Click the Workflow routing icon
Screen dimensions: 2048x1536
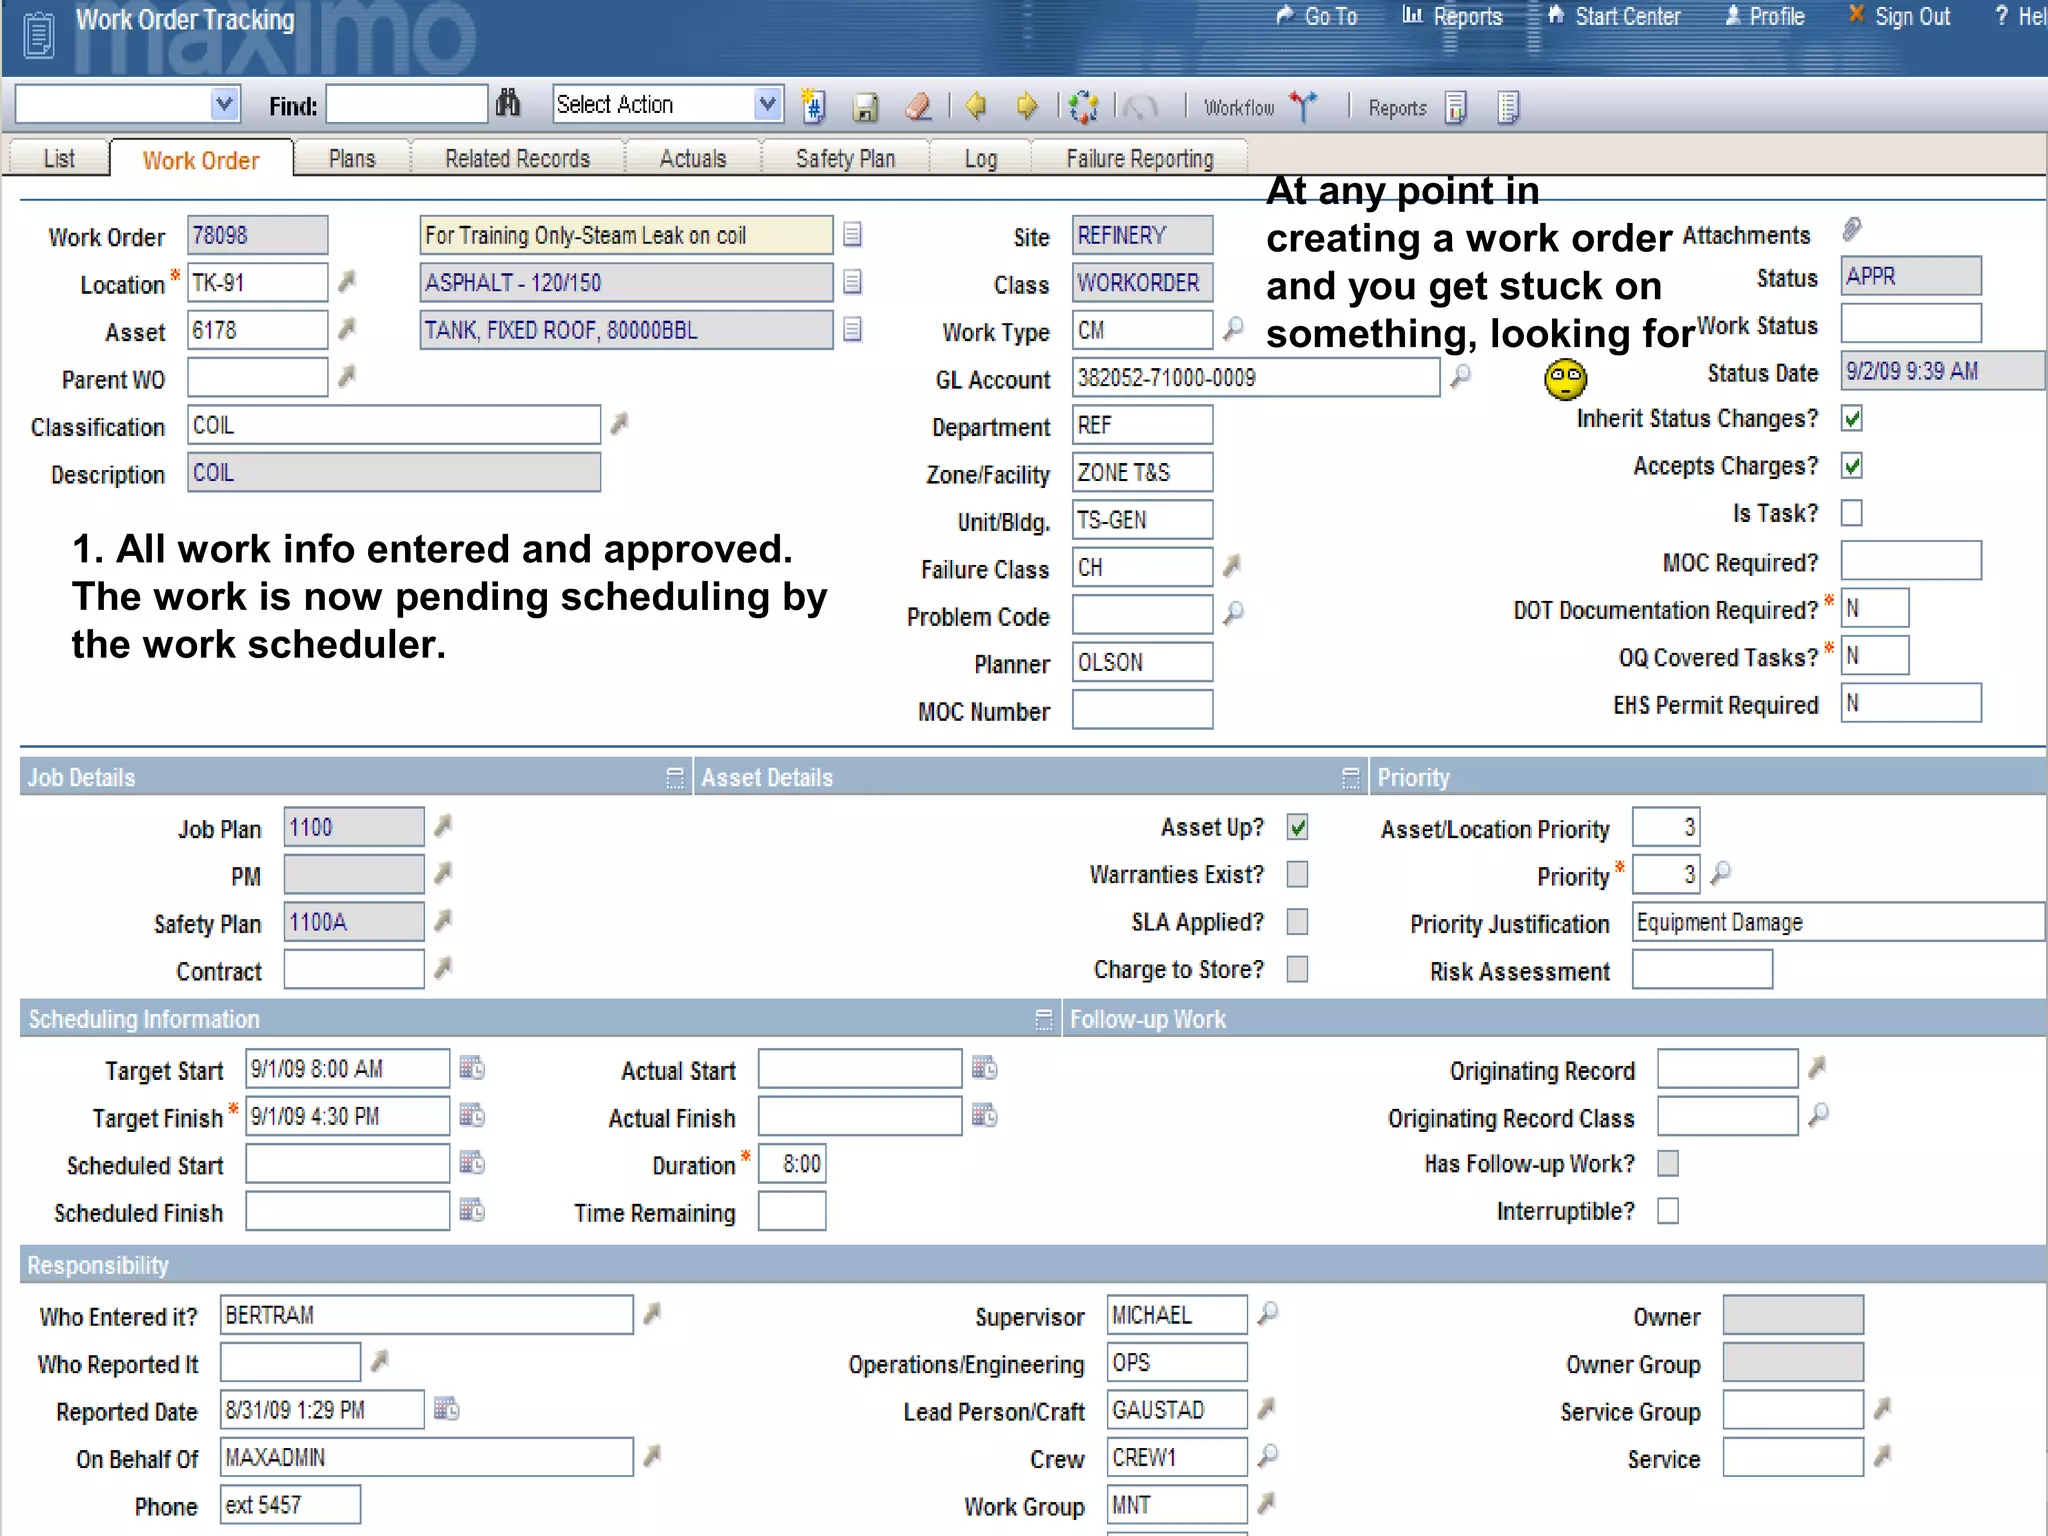click(x=1304, y=106)
